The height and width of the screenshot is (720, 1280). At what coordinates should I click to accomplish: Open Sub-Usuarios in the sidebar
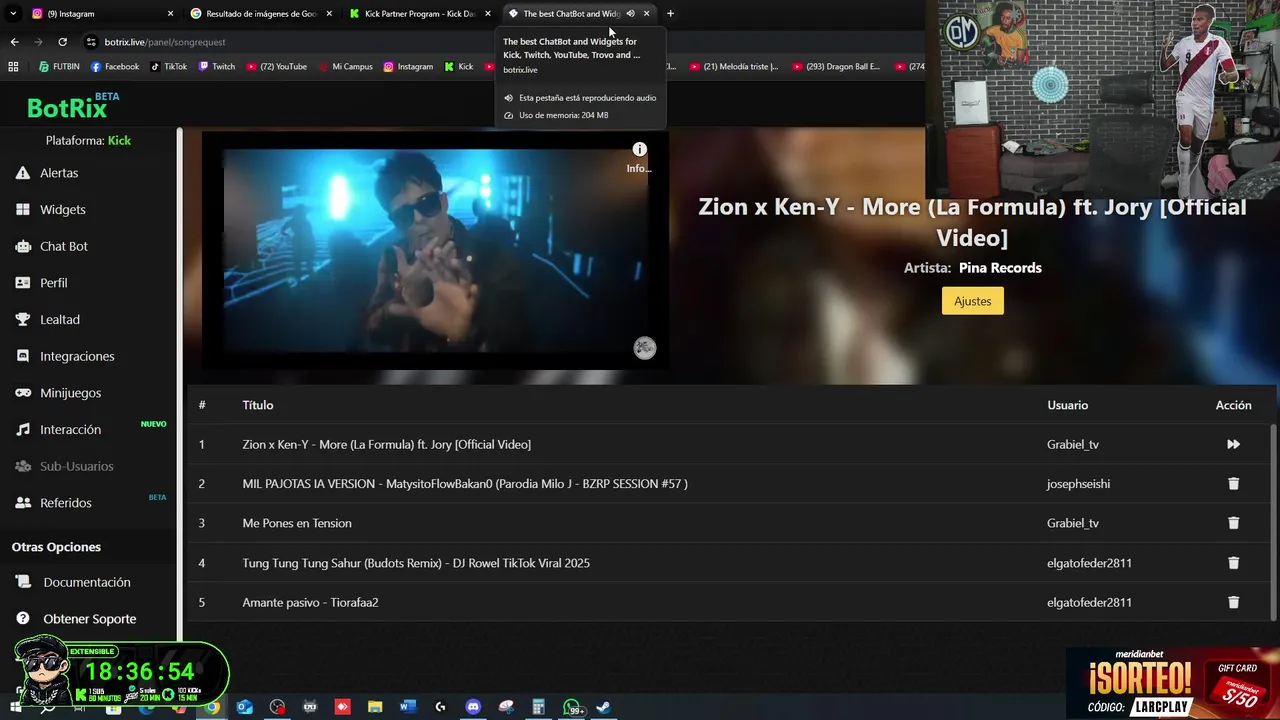pyautogui.click(x=64, y=466)
